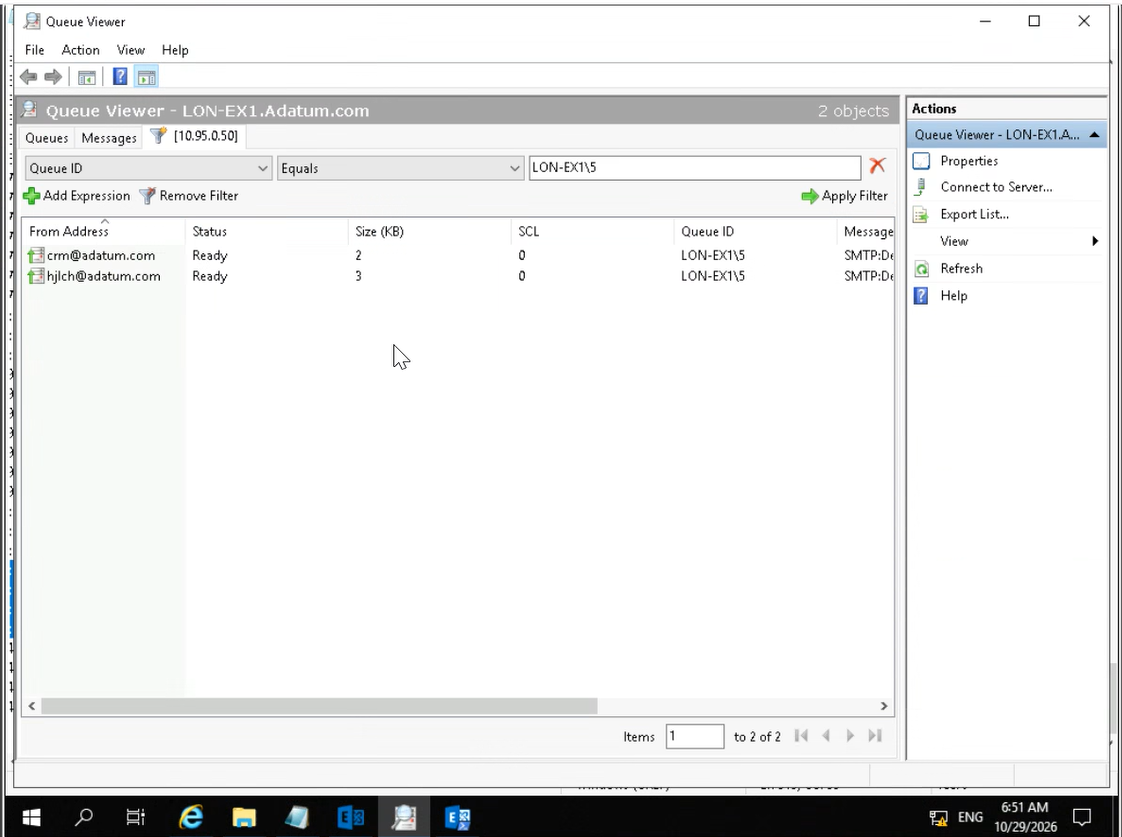1122x837 pixels.
Task: Click the Items page number field
Action: tap(695, 736)
